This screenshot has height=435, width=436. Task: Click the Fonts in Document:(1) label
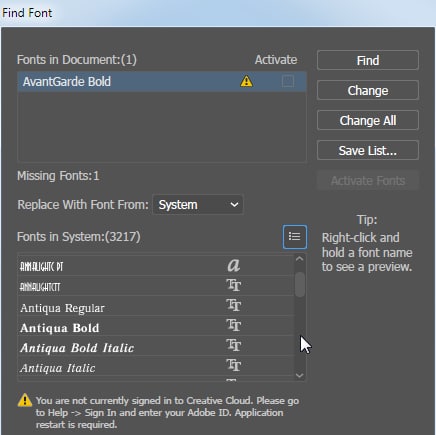tap(77, 60)
